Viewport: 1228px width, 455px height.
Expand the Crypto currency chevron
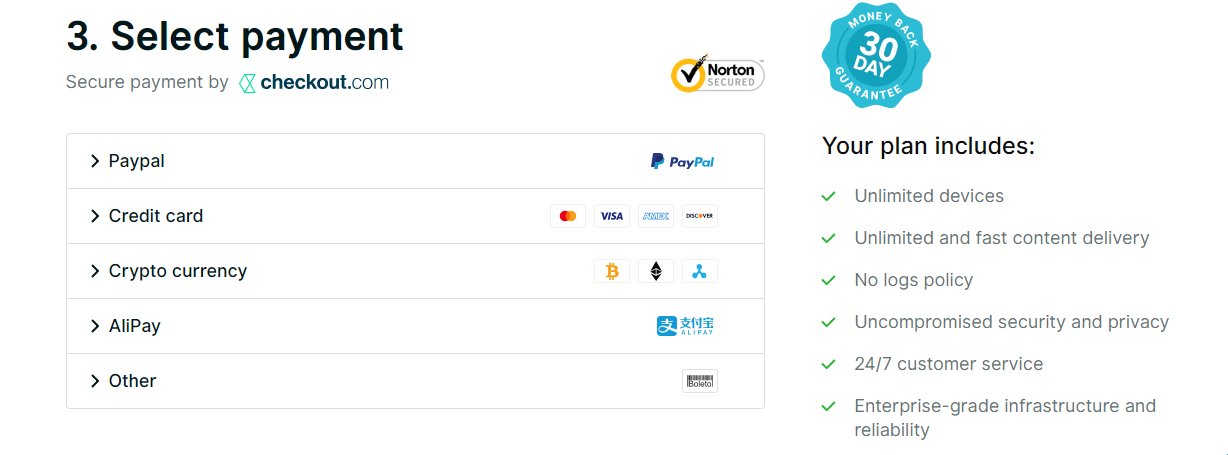(95, 271)
